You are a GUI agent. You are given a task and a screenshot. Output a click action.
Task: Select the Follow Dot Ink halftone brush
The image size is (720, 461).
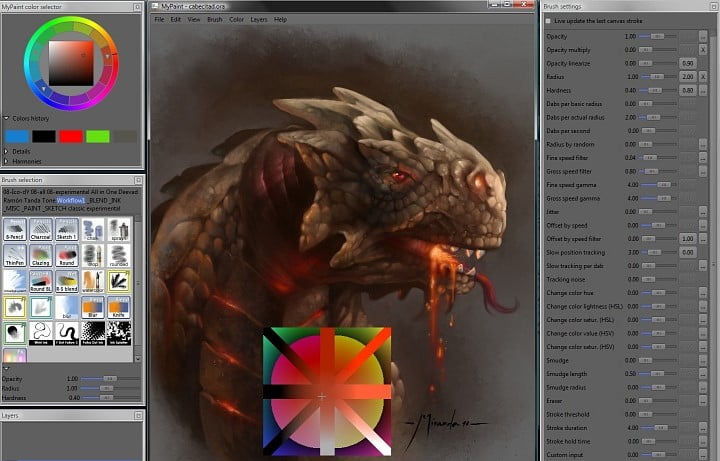93,333
